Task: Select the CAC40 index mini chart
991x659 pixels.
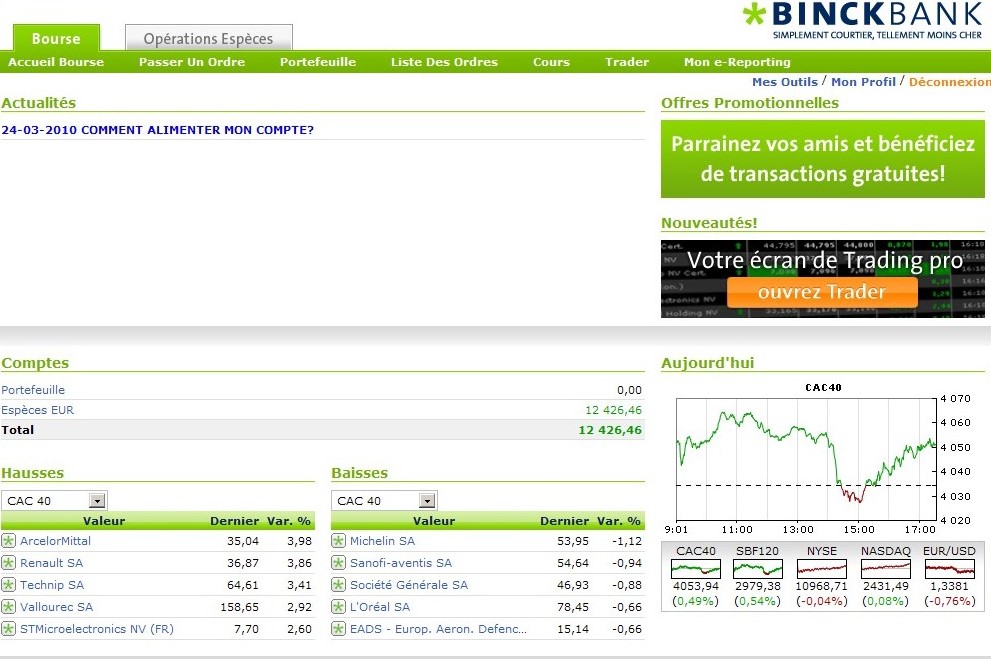Action: [696, 569]
